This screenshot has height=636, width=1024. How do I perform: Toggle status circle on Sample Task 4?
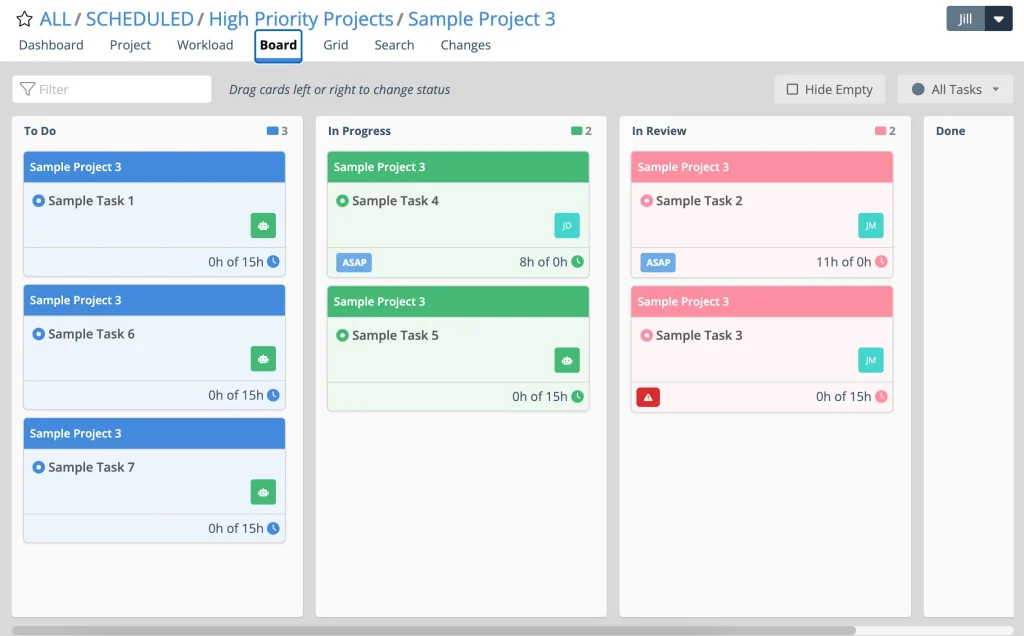click(342, 201)
